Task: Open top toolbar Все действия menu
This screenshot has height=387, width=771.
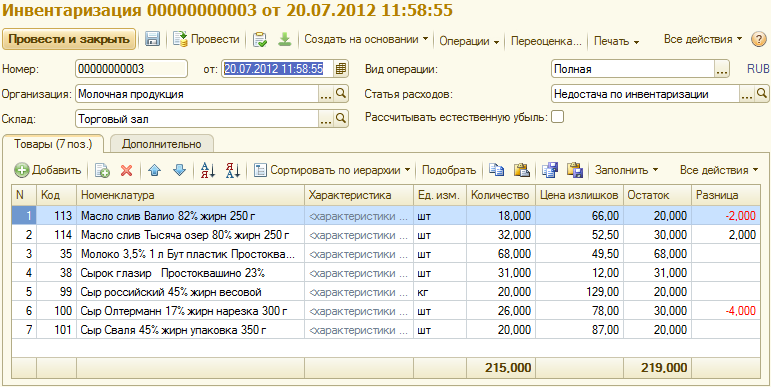Action: [703, 39]
